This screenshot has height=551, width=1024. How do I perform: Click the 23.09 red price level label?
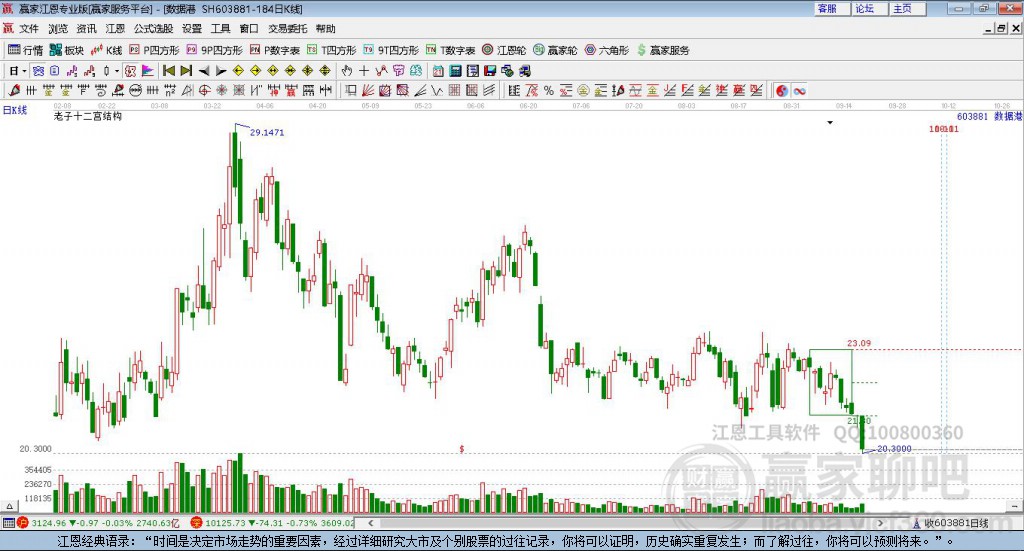(x=859, y=343)
